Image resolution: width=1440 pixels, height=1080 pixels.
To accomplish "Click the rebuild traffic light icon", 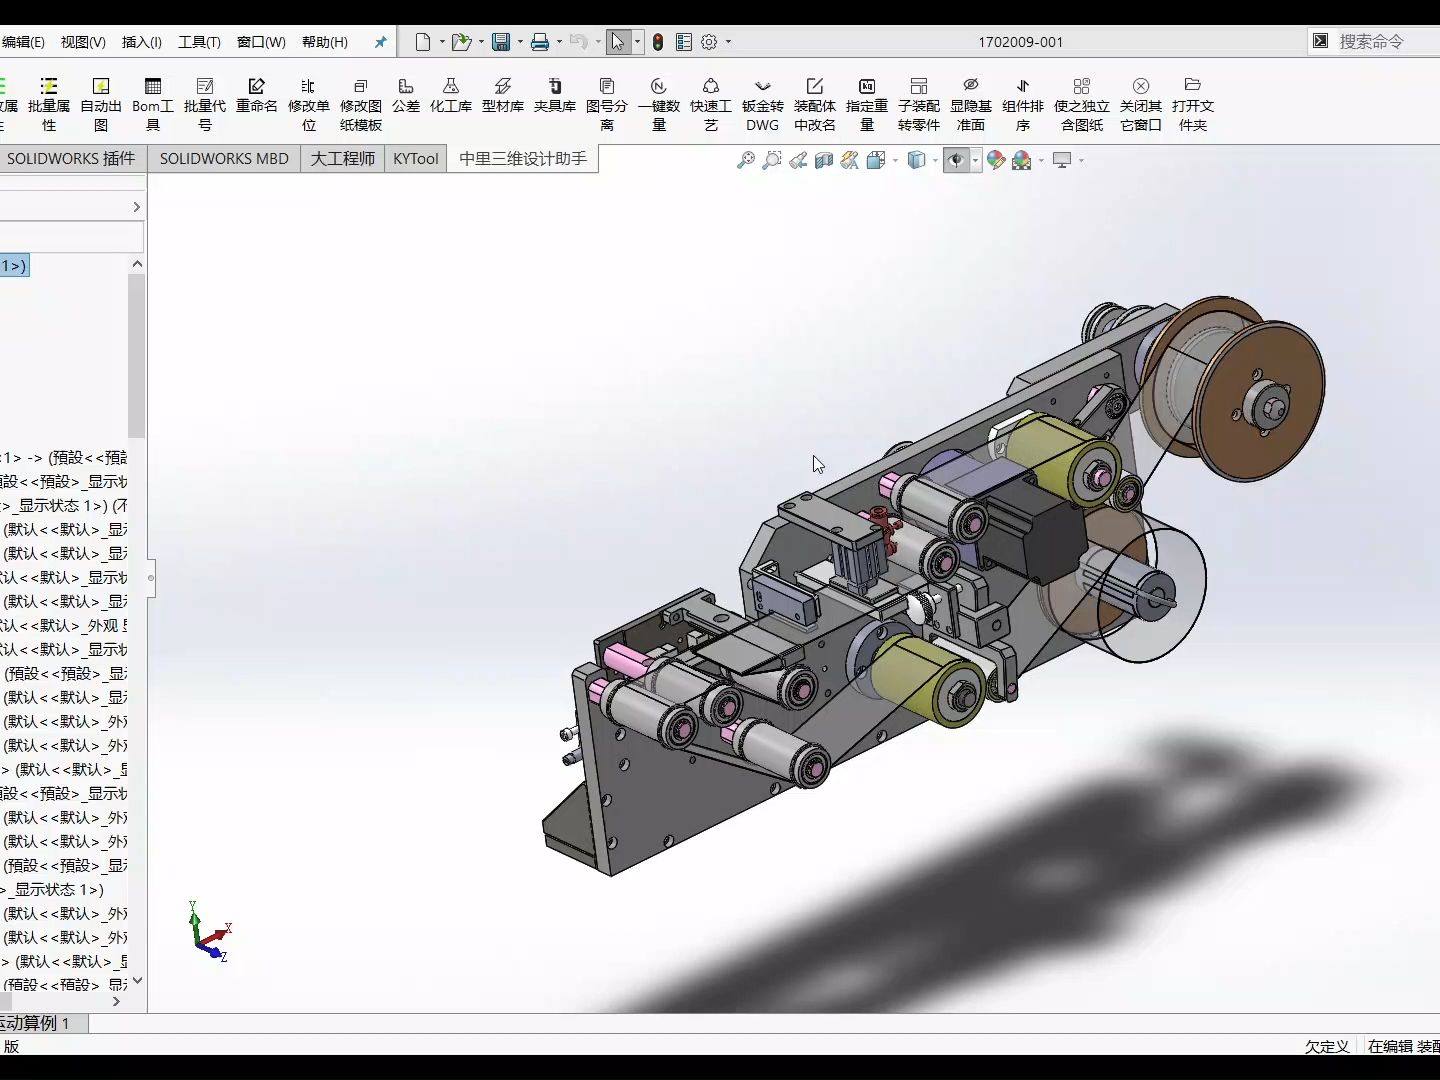I will [658, 42].
